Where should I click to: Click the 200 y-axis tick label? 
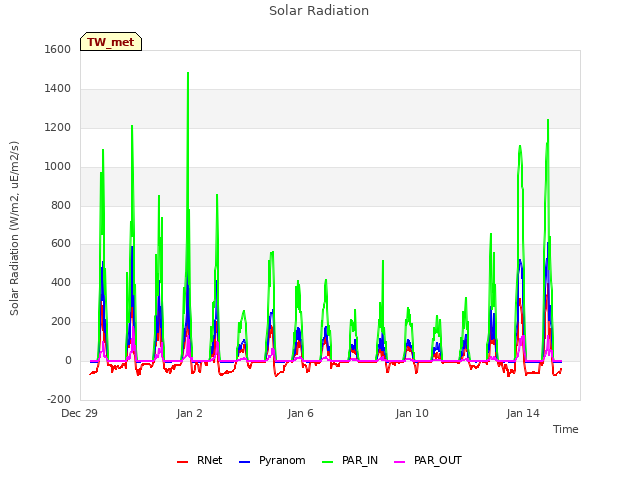(61, 322)
